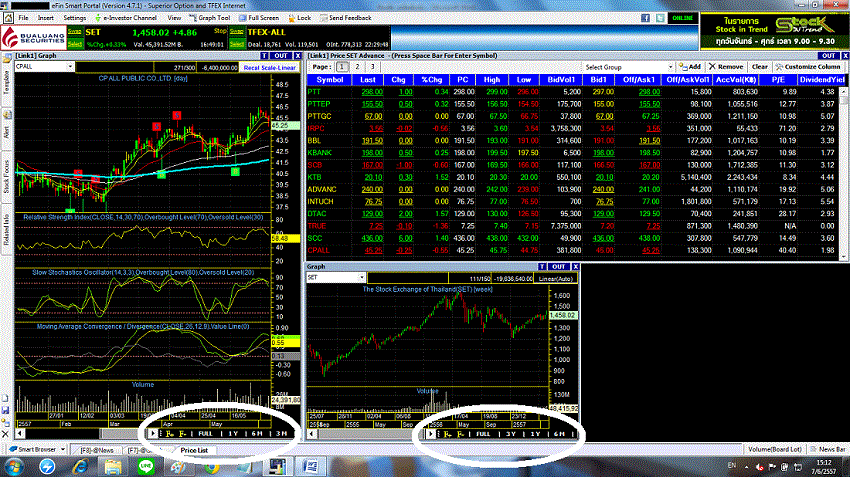The width and height of the screenshot is (850, 477).
Task: Click the price table vertical scrollbar down arrow
Action: point(844,257)
